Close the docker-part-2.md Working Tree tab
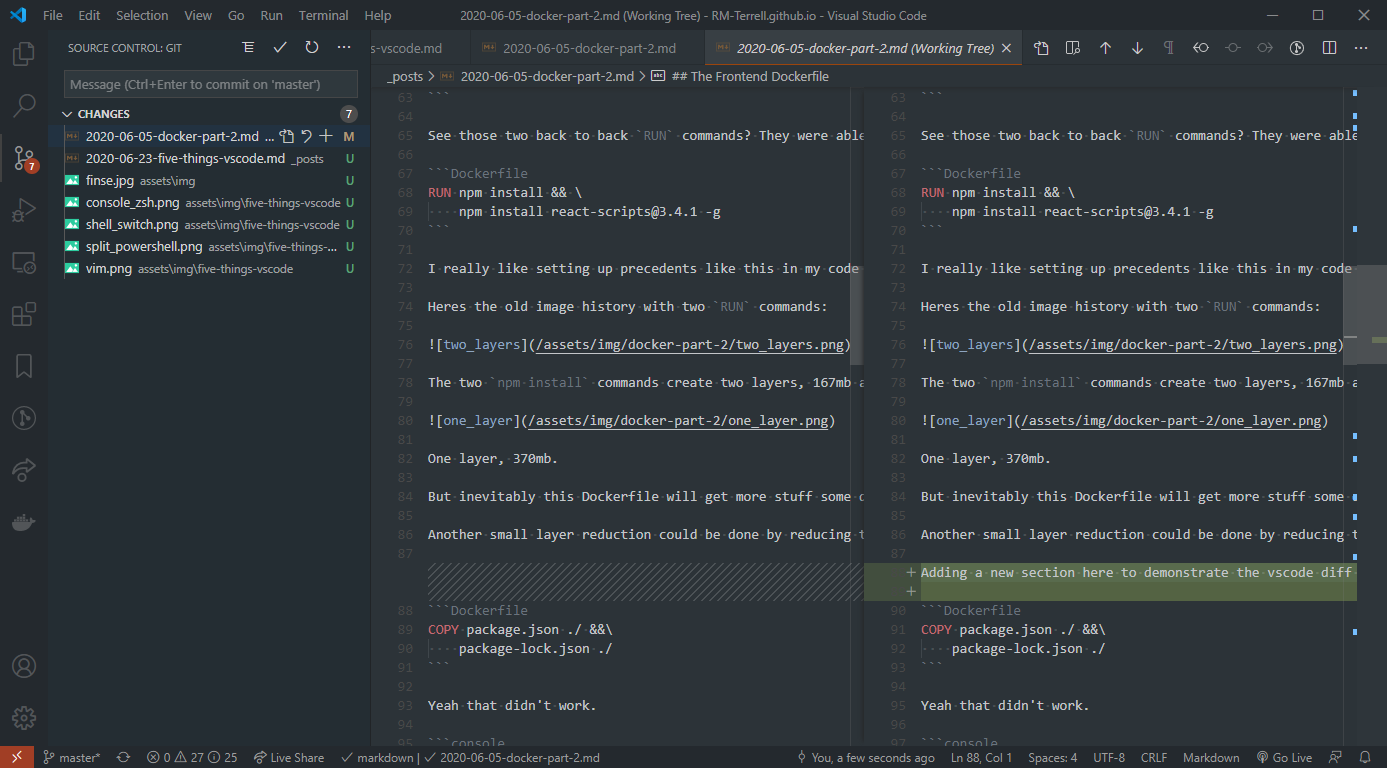Screen dimensions: 1387x768 click(x=1007, y=48)
